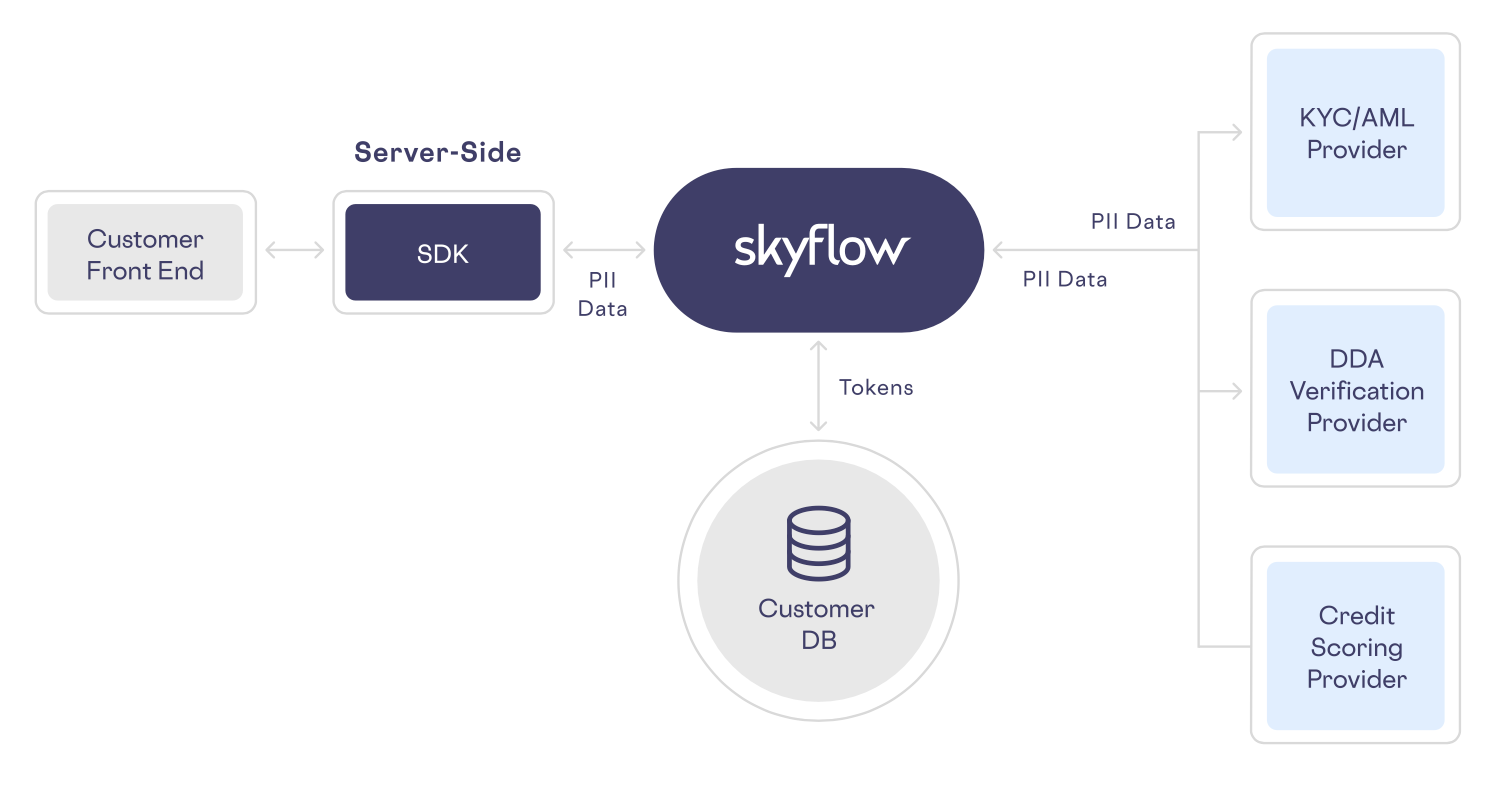Click arrow between Customer Front End and SDK
This screenshot has height=788, width=1500.
pos(294,251)
